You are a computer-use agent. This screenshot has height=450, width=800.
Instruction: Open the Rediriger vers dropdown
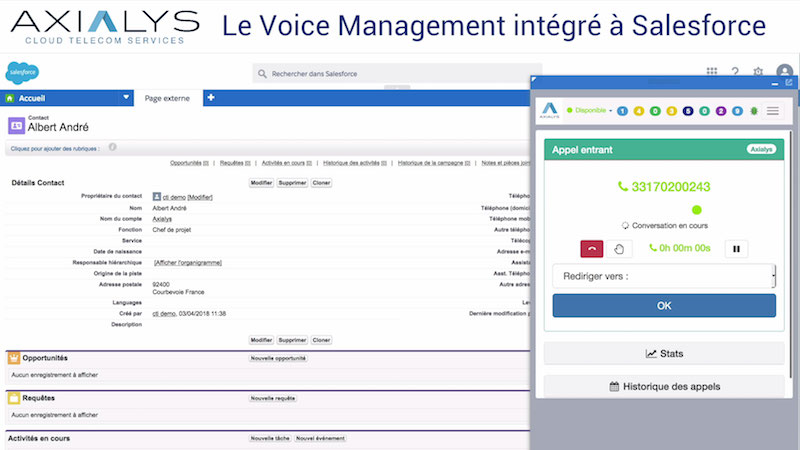pos(664,276)
